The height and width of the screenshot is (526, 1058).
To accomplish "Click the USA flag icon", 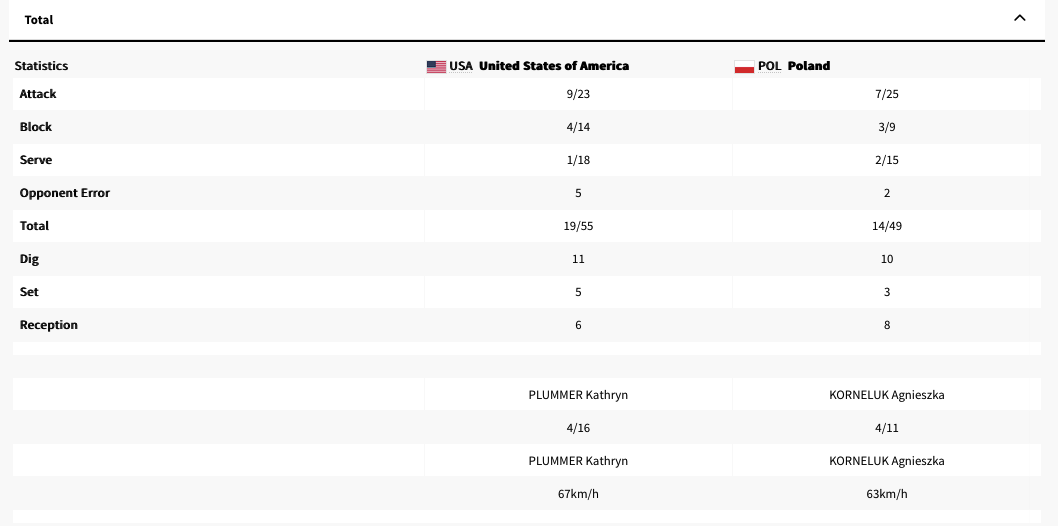I will (x=436, y=66).
